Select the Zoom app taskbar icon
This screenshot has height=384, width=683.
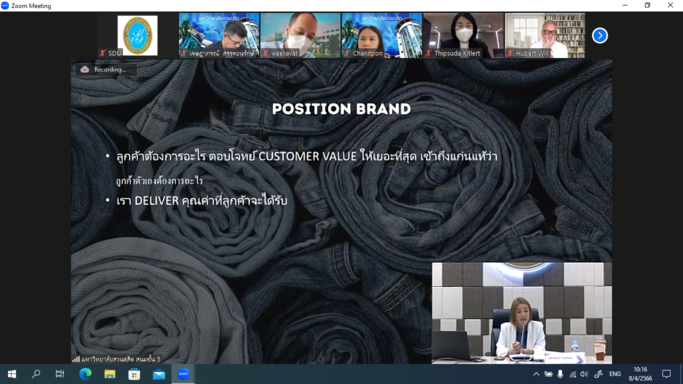(x=183, y=374)
